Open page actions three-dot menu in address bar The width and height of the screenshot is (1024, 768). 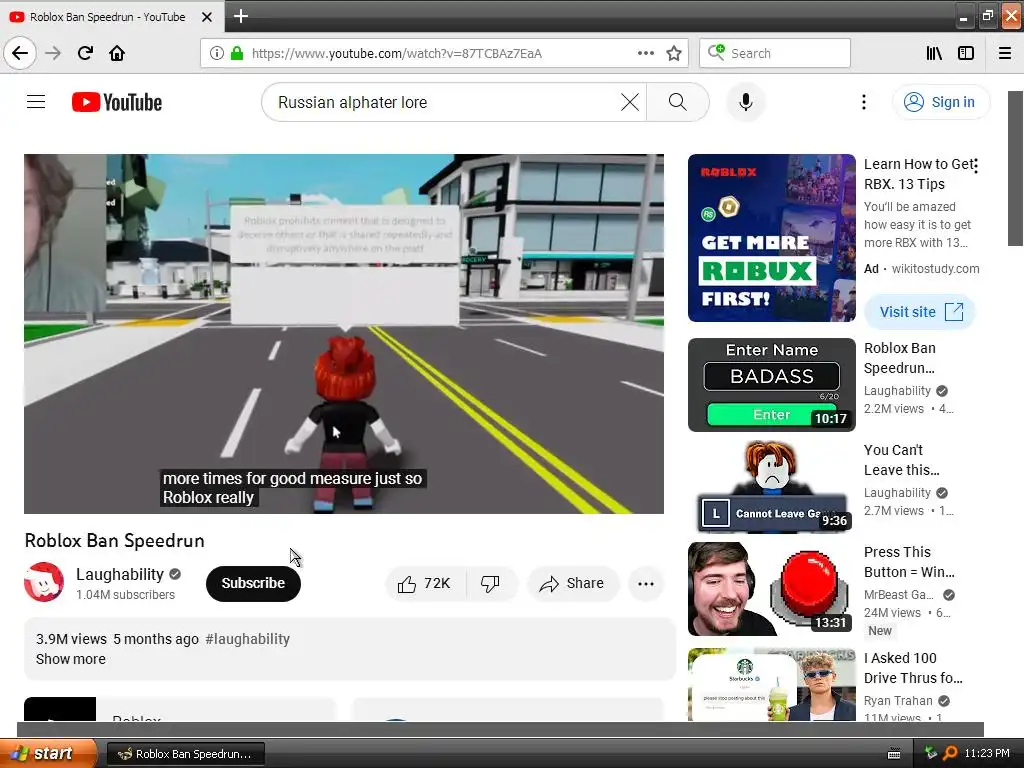click(x=646, y=53)
